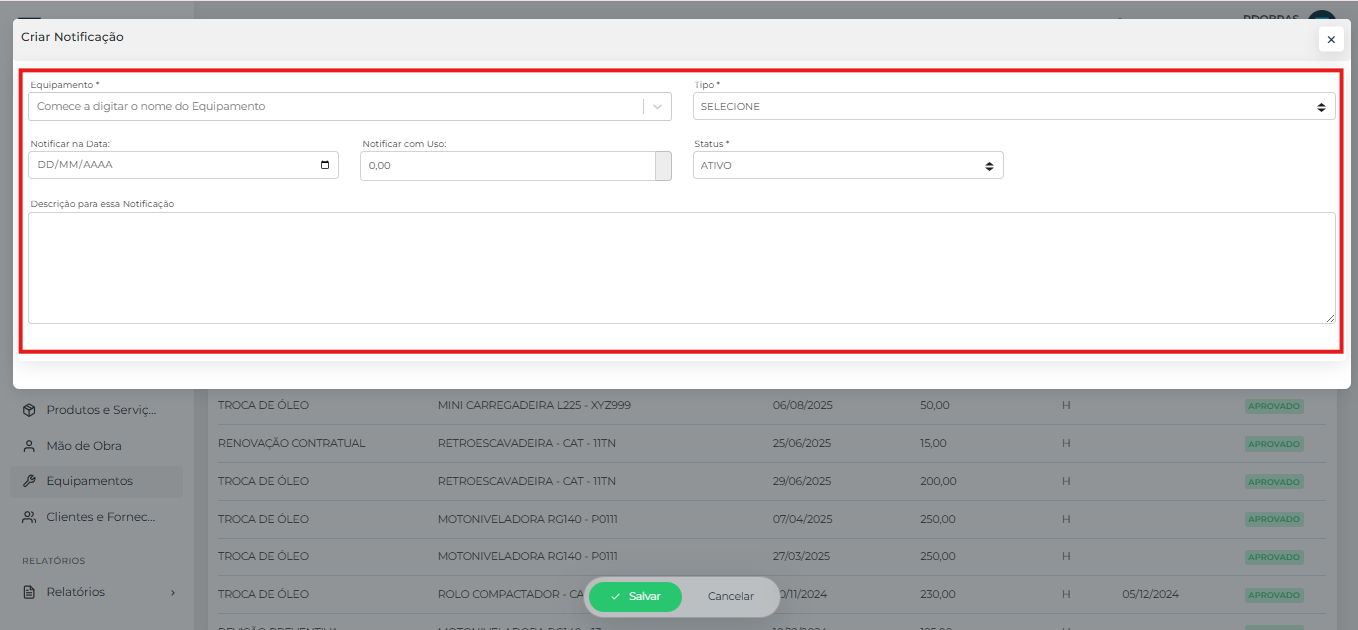Image resolution: width=1358 pixels, height=630 pixels.
Task: Open the Status ATIVO dropdown
Action: 847,166
